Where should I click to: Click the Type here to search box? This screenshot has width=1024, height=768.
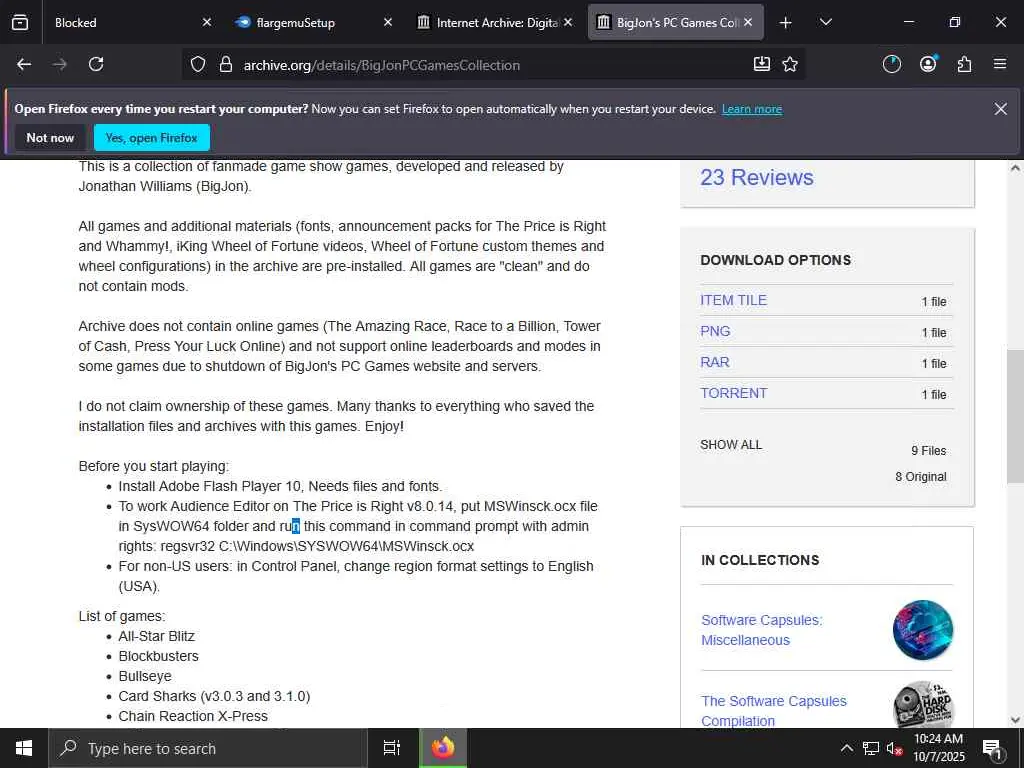(x=208, y=748)
